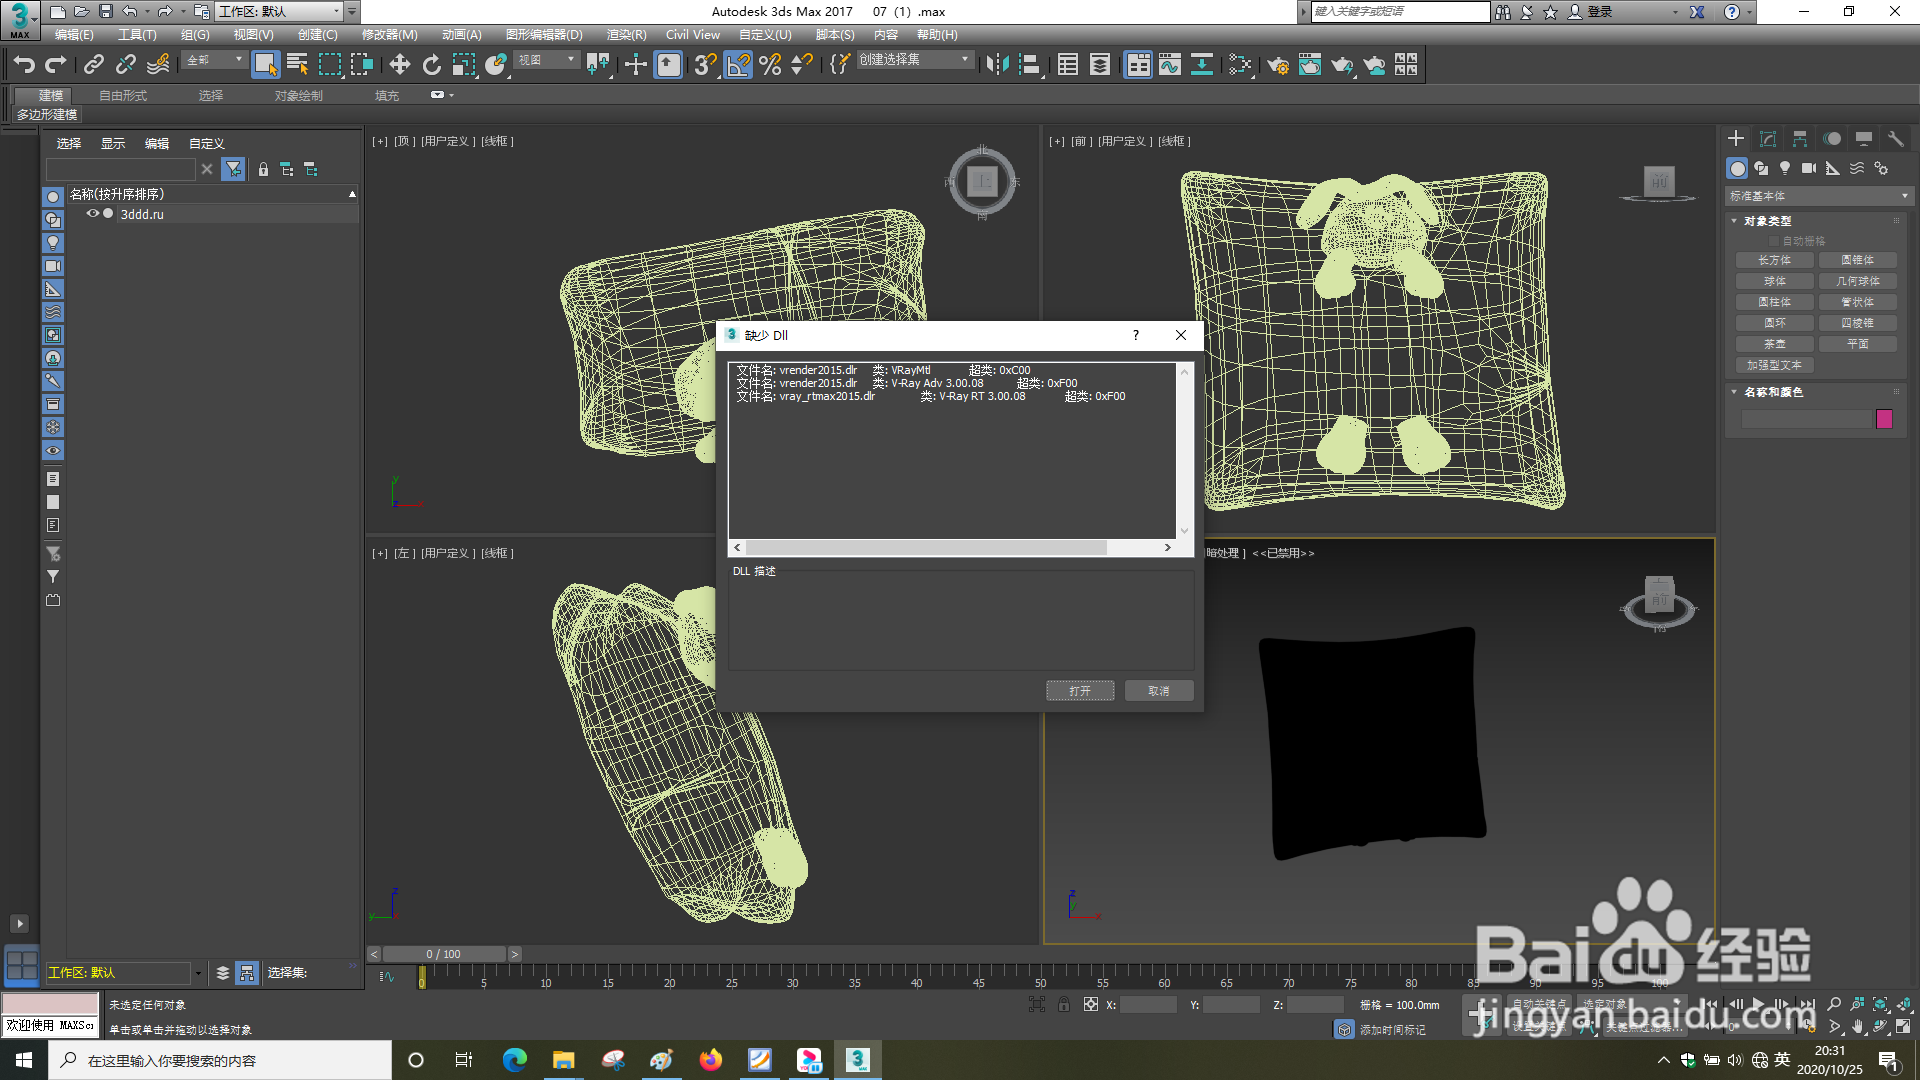Open the Mirror tool
Screen dimensions: 1920x1080
(997, 65)
